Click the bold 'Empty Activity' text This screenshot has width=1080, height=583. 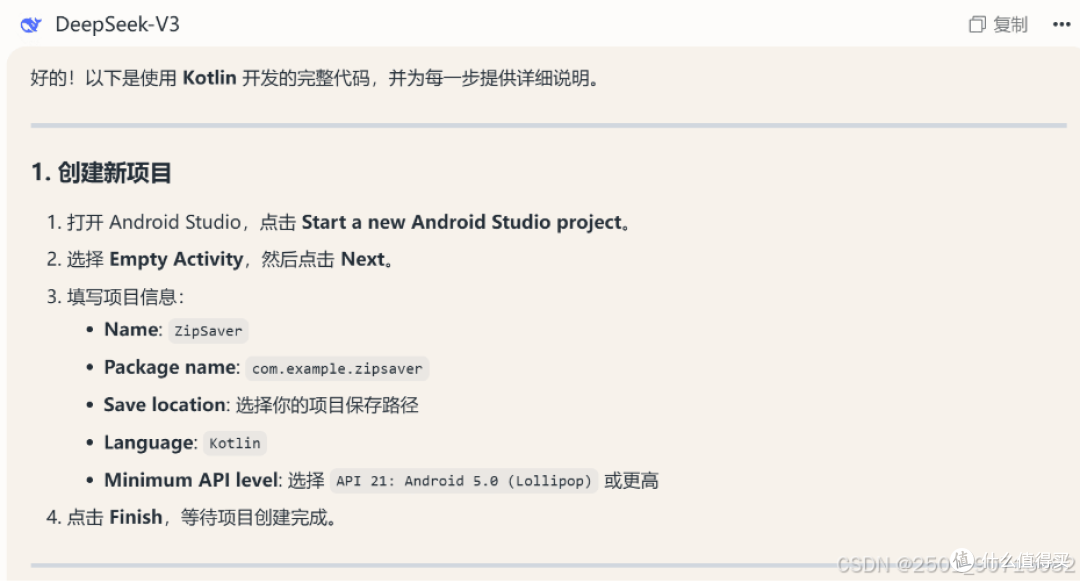click(x=176, y=259)
